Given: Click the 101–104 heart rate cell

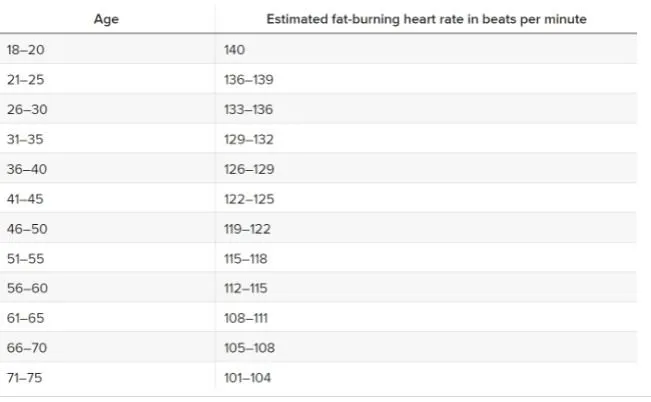Looking at the screenshot, I should tap(246, 378).
